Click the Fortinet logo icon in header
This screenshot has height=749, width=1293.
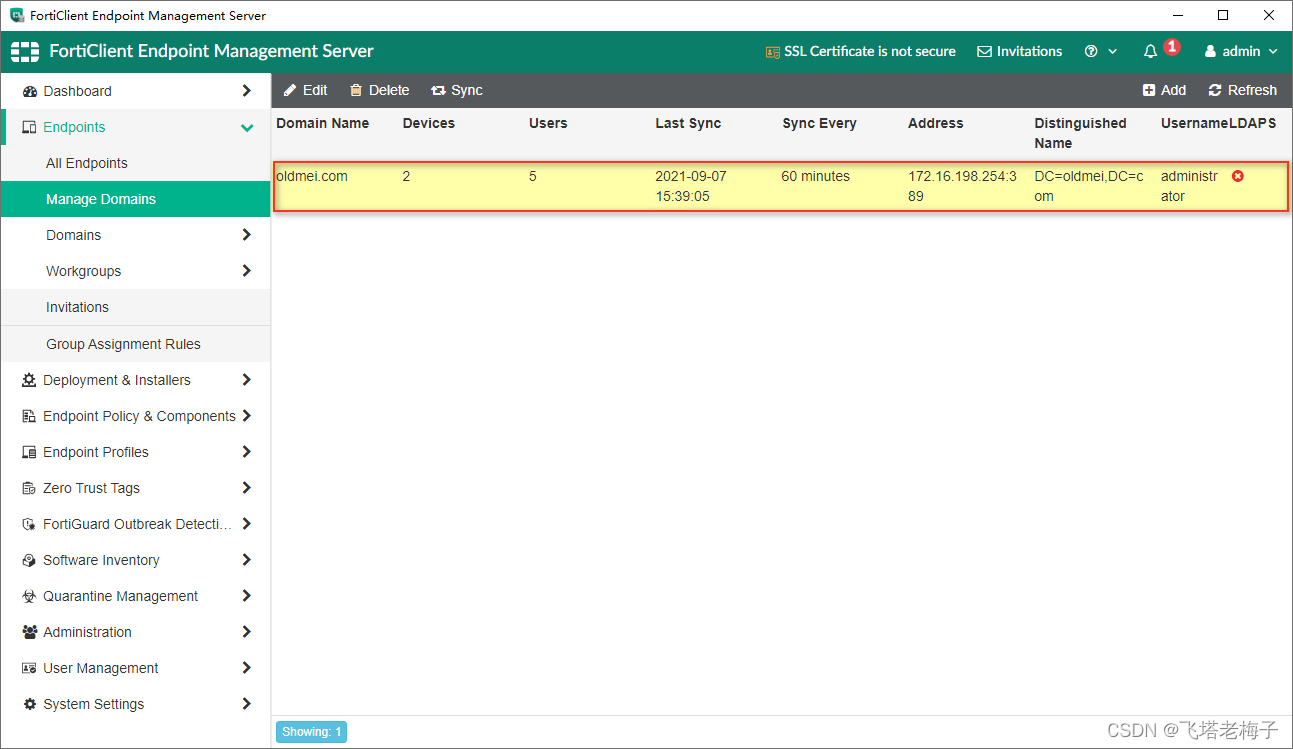click(25, 51)
